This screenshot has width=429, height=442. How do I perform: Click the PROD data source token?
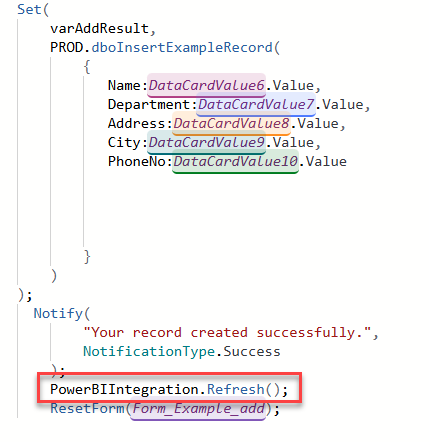click(67, 47)
